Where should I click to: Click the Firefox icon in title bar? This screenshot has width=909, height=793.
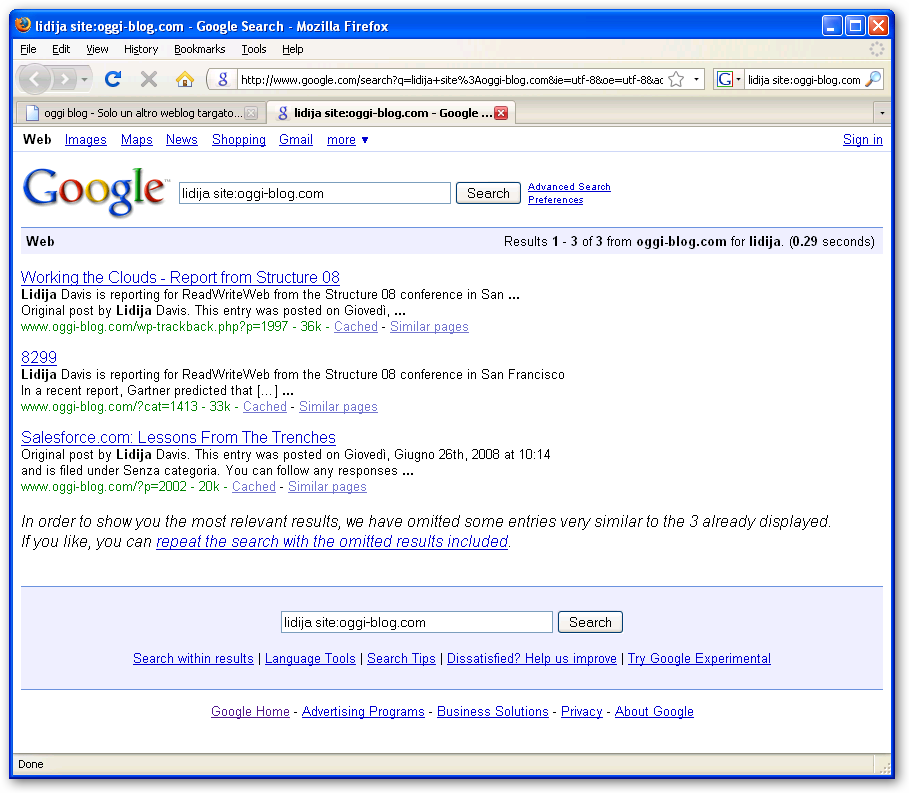coord(23,26)
